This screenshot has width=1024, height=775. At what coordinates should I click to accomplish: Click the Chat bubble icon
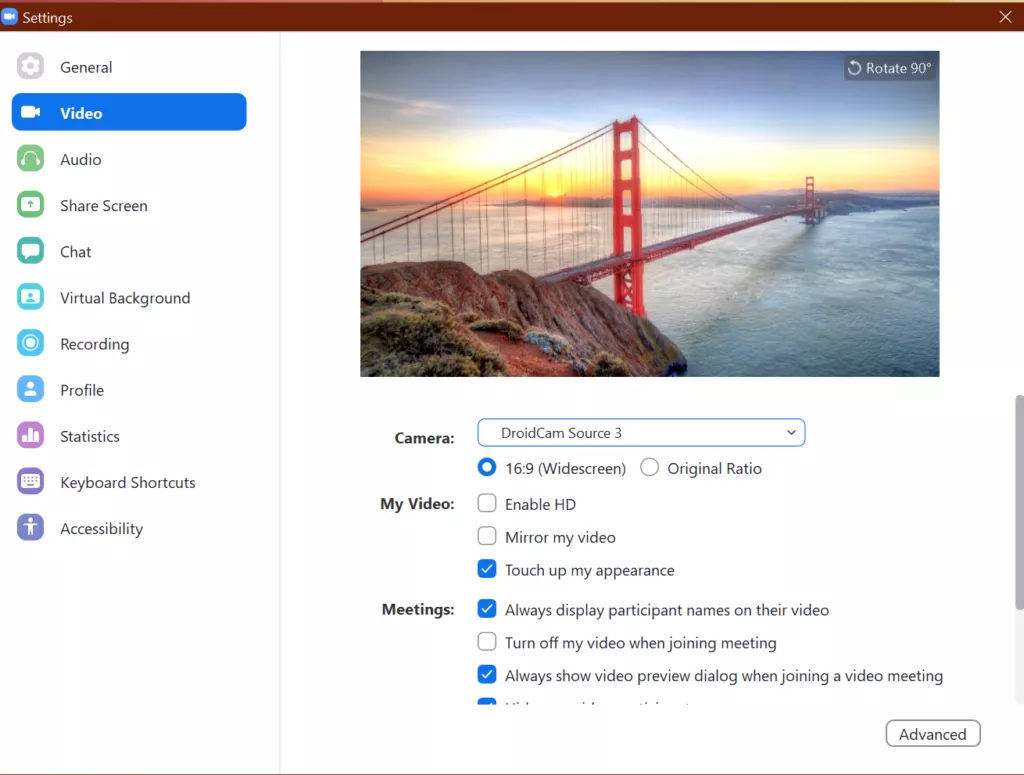31,251
